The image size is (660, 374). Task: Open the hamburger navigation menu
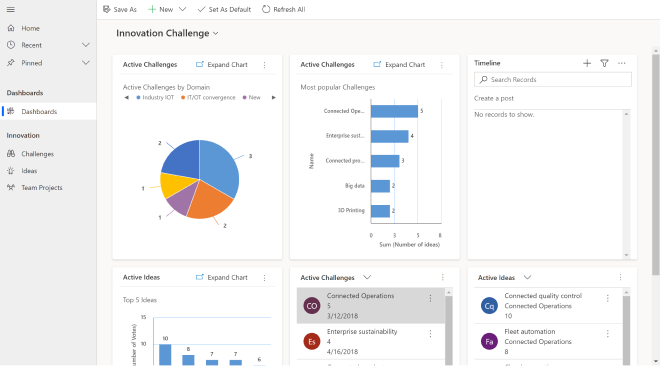[x=11, y=9]
